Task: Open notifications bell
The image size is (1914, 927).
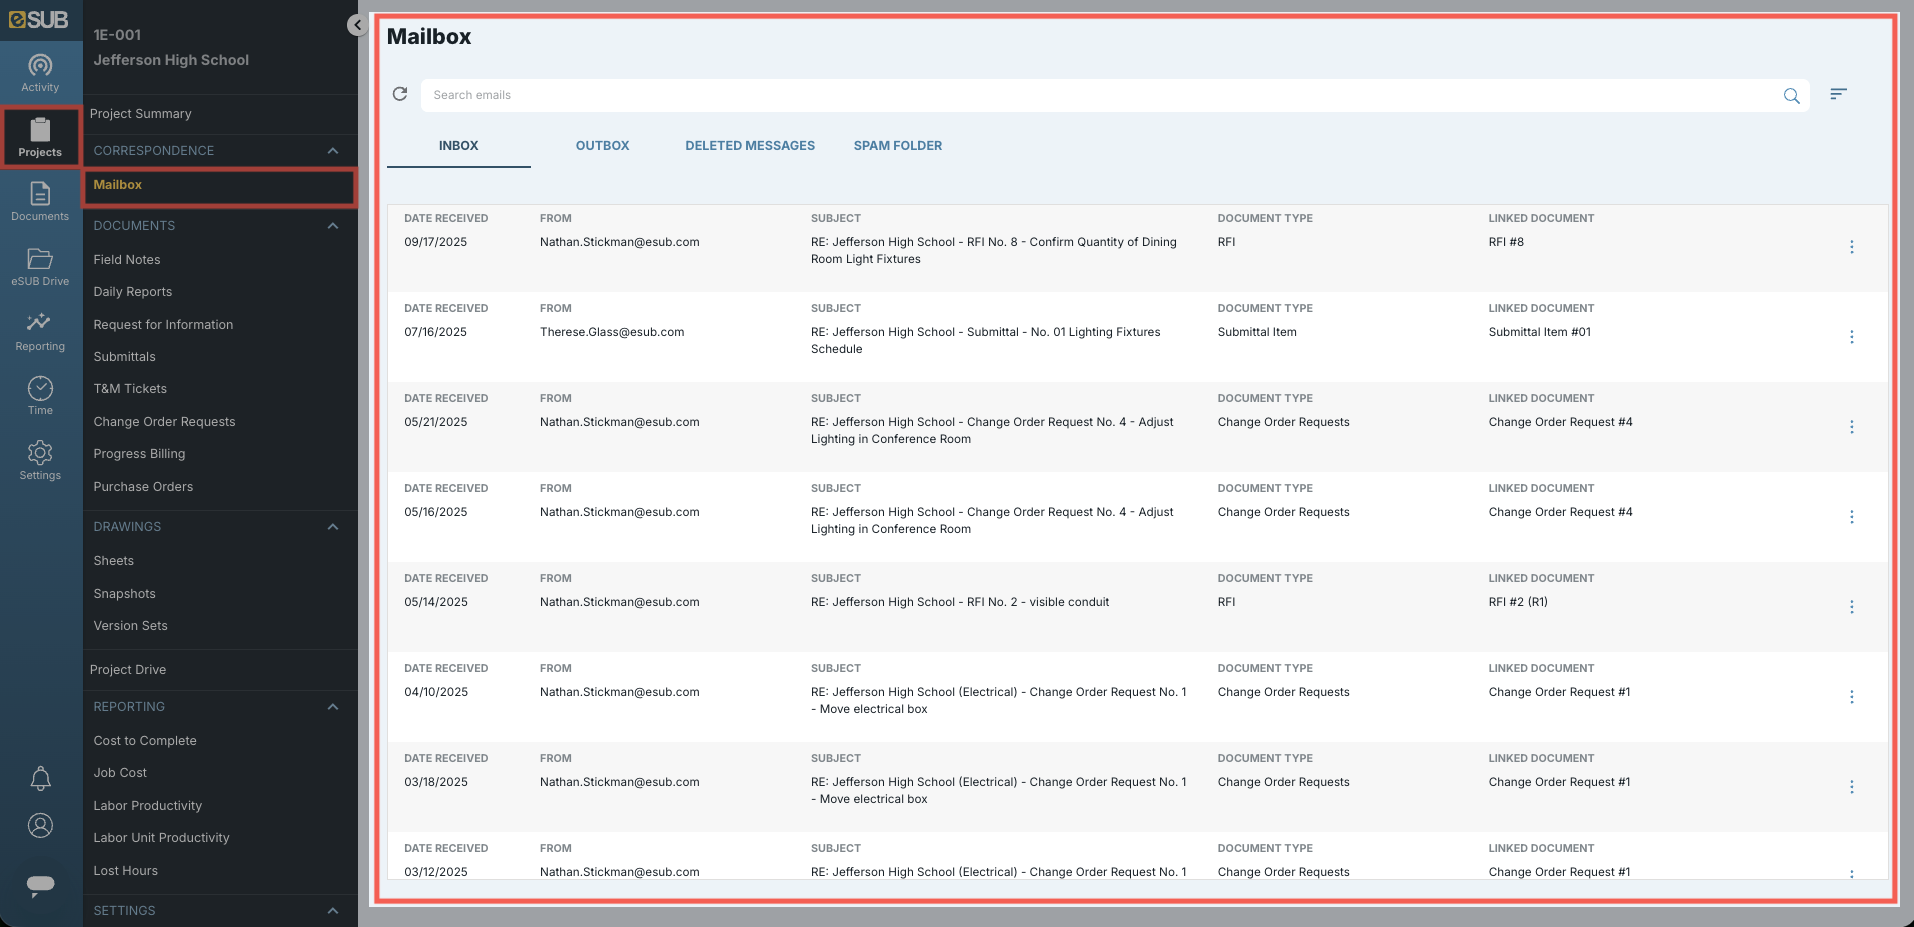Action: point(40,778)
